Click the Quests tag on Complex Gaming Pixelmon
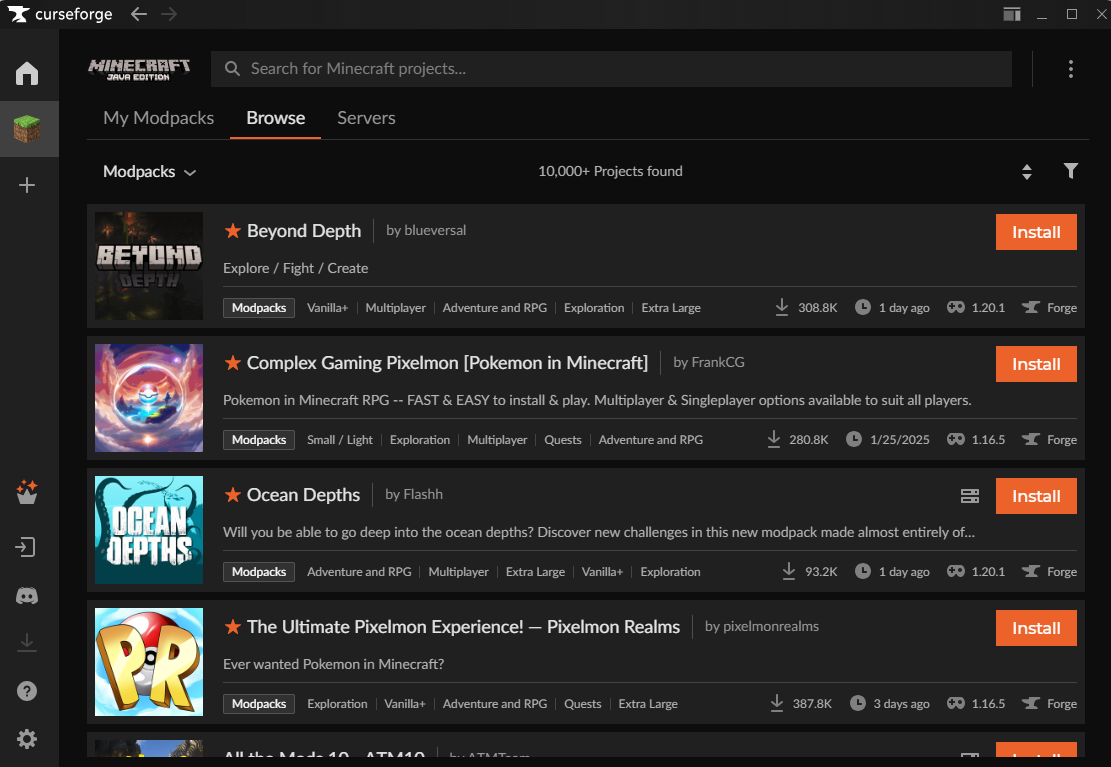 (563, 440)
